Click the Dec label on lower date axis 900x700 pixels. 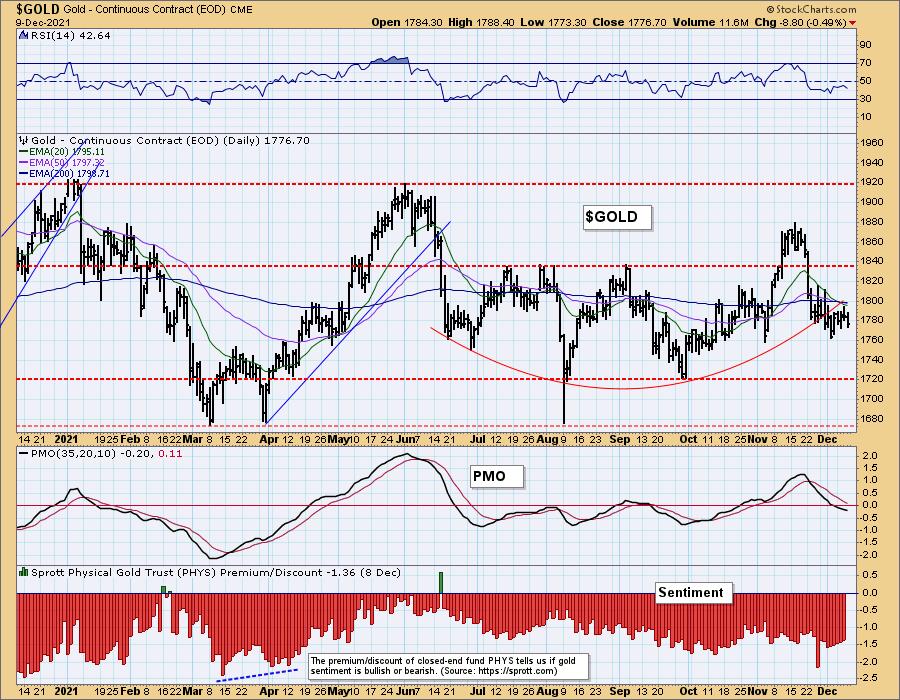point(827,691)
